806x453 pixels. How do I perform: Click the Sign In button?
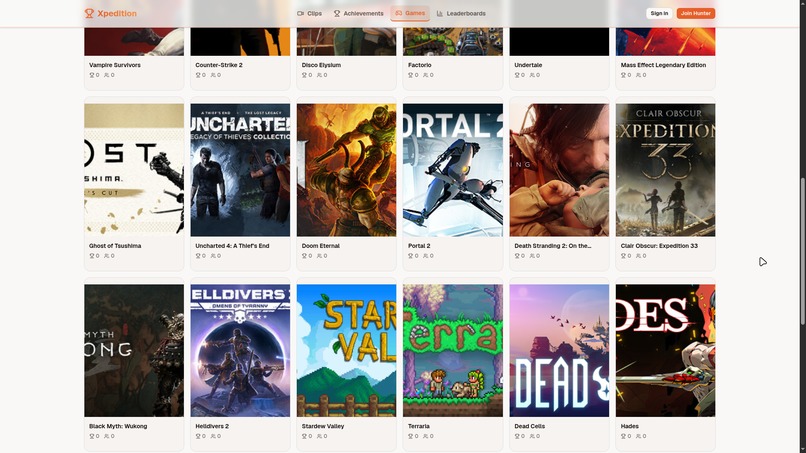659,13
